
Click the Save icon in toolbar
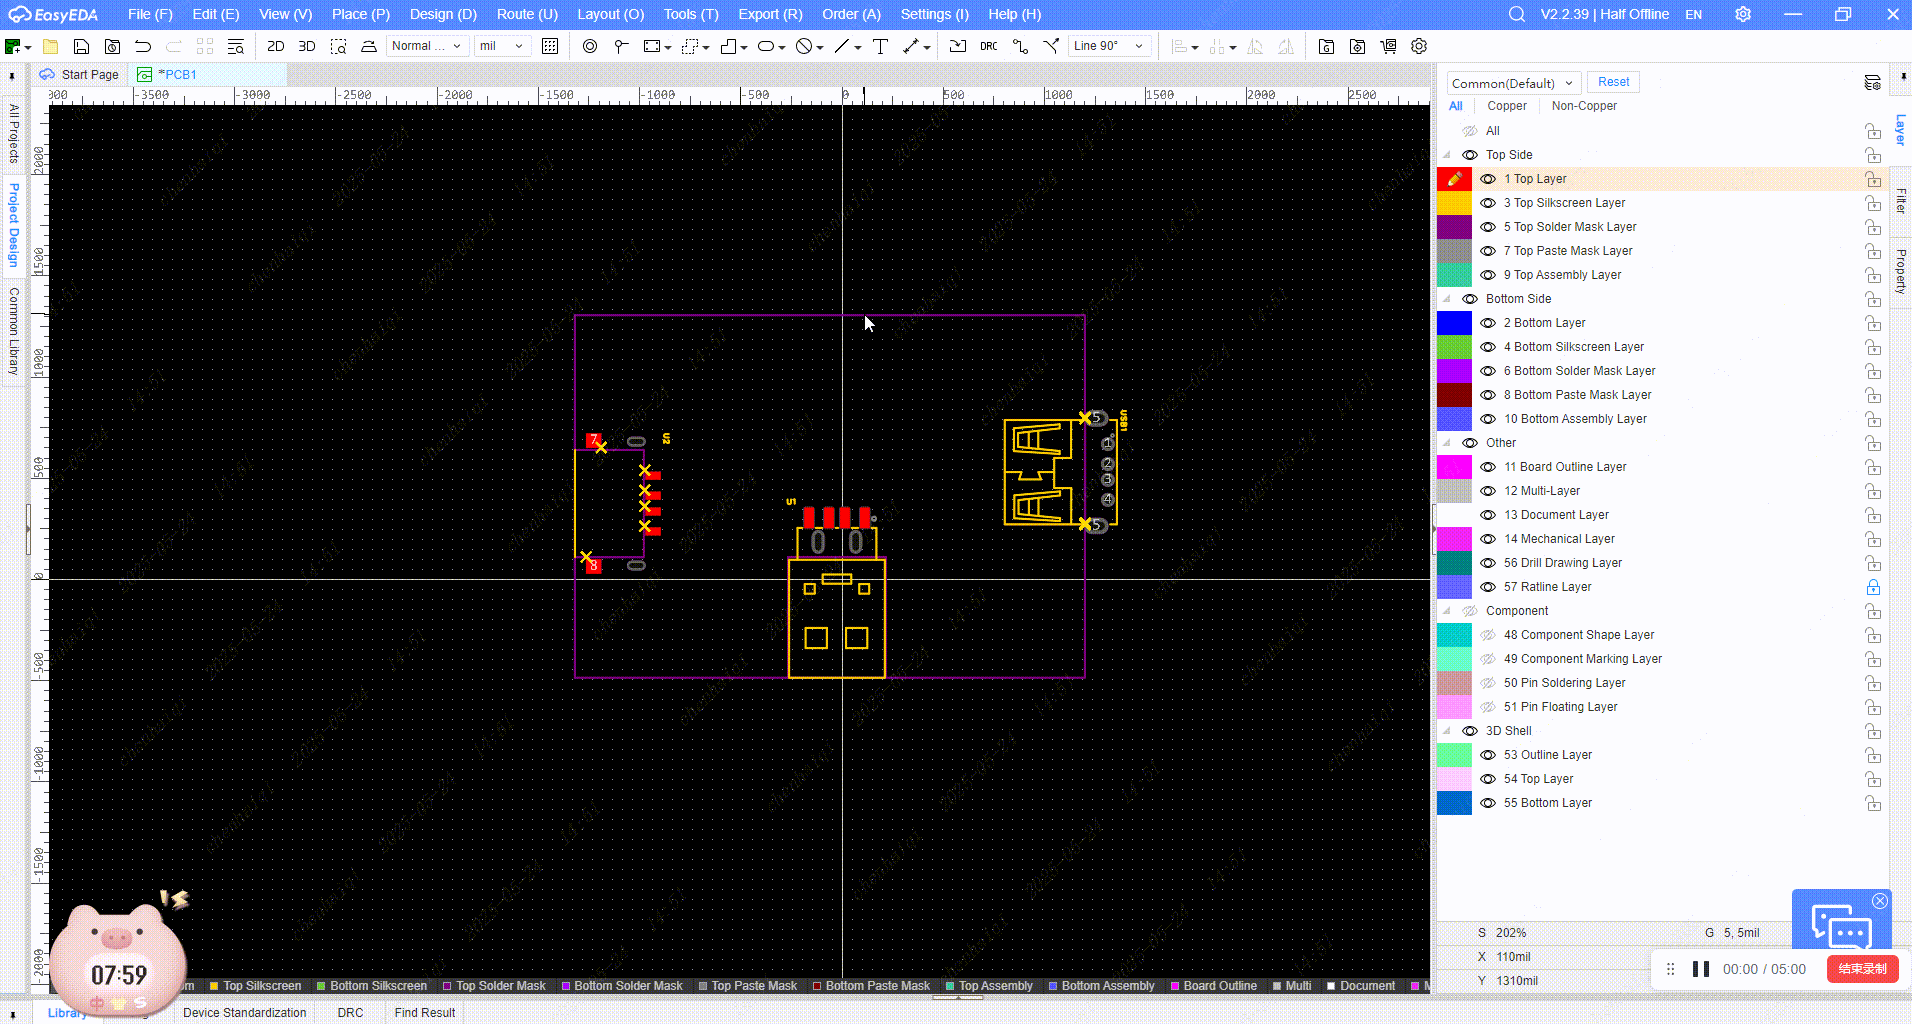click(x=82, y=46)
